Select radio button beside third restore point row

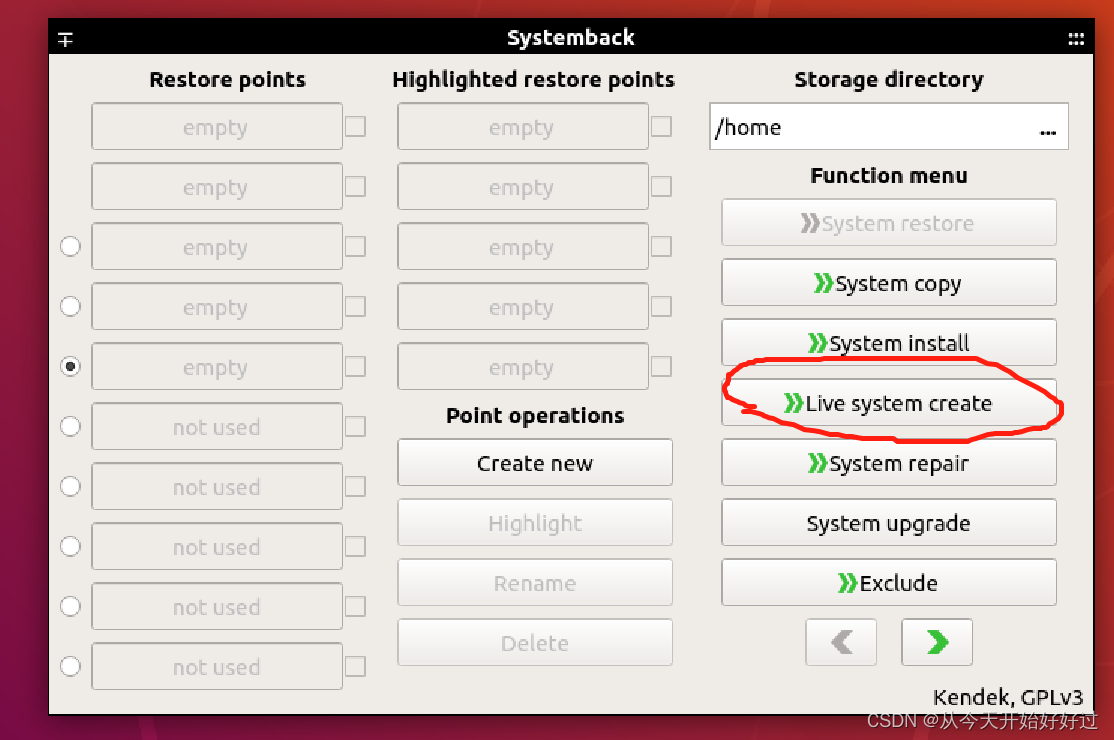pos(70,246)
